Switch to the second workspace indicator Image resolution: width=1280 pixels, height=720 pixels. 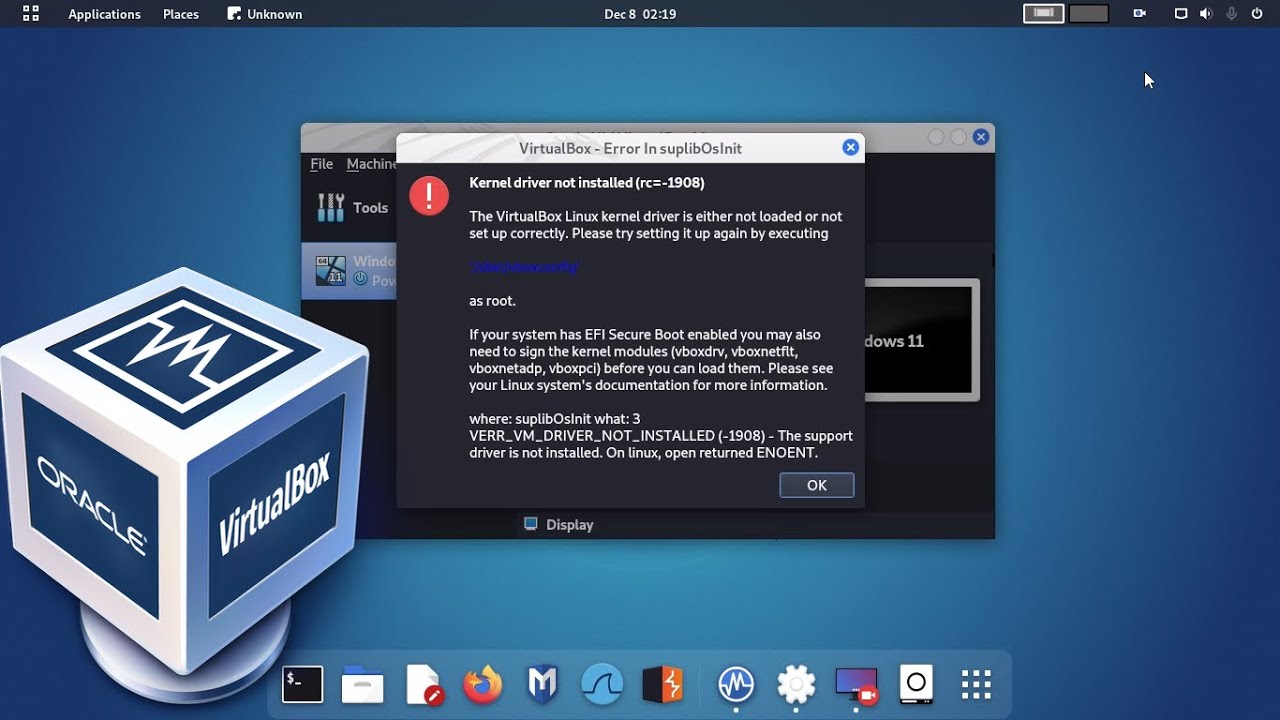[x=1089, y=13]
